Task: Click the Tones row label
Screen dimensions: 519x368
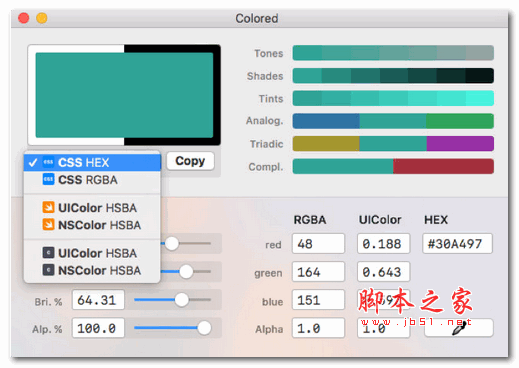Action: coord(269,53)
